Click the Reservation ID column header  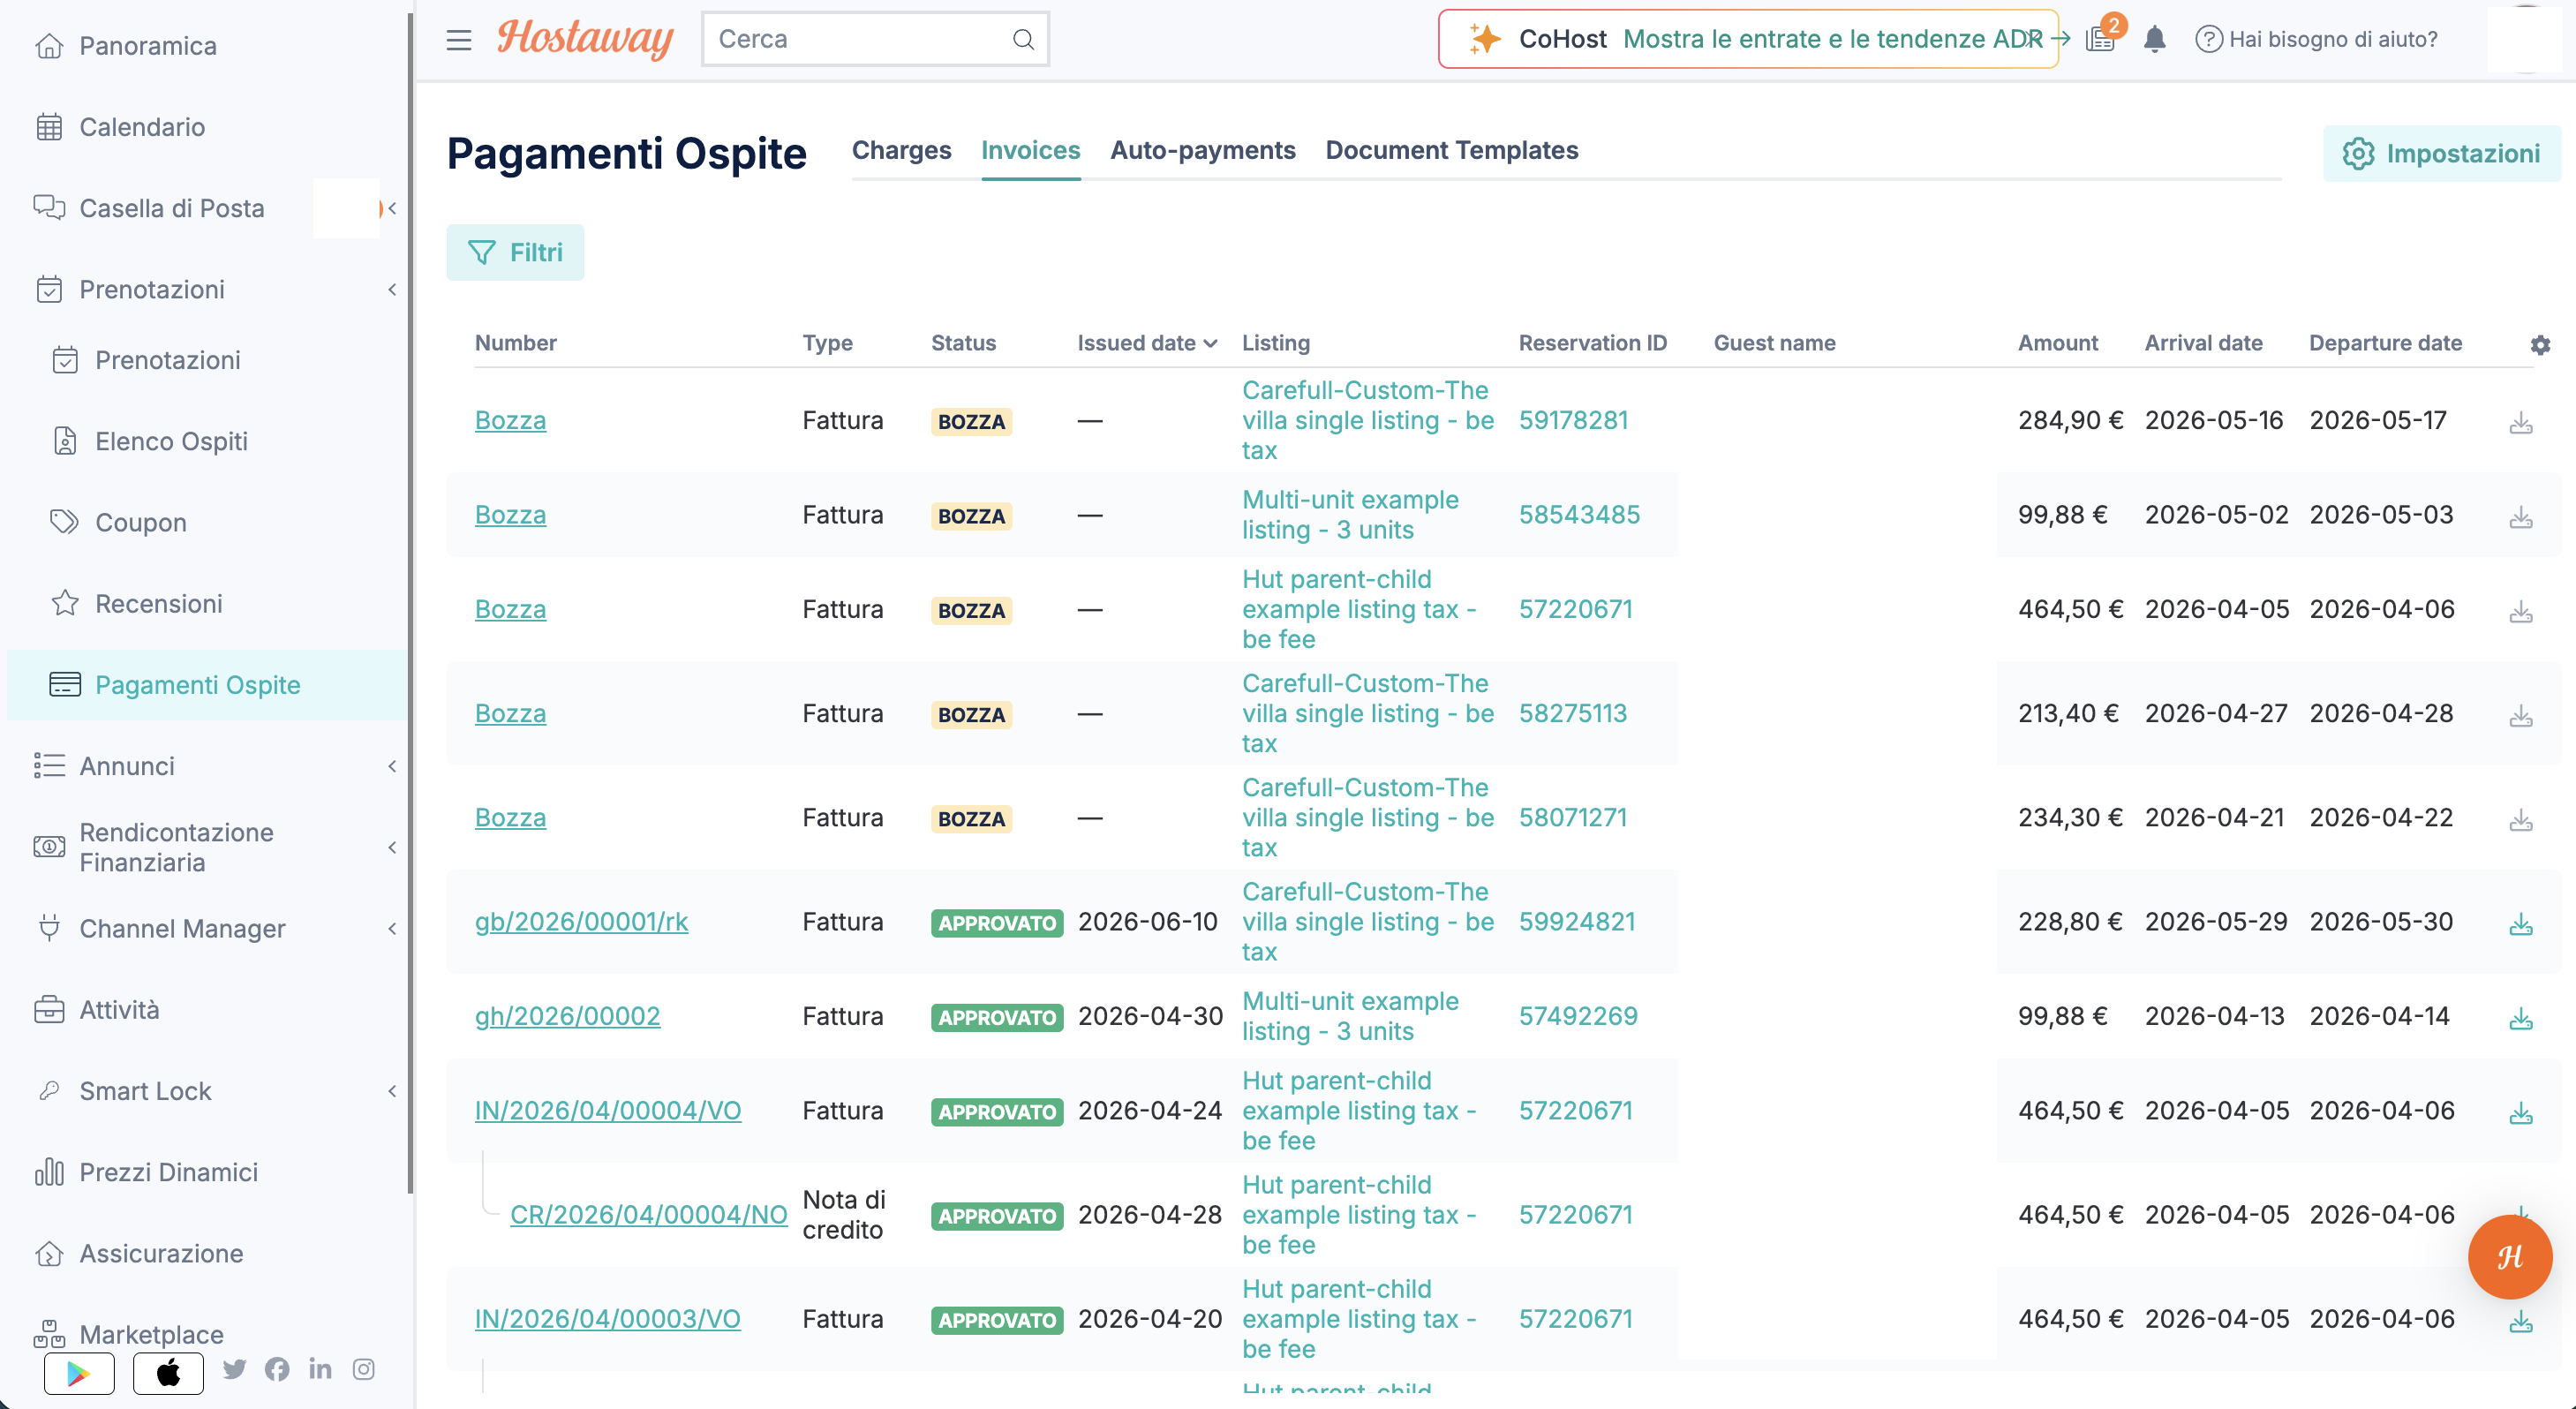(x=1592, y=343)
